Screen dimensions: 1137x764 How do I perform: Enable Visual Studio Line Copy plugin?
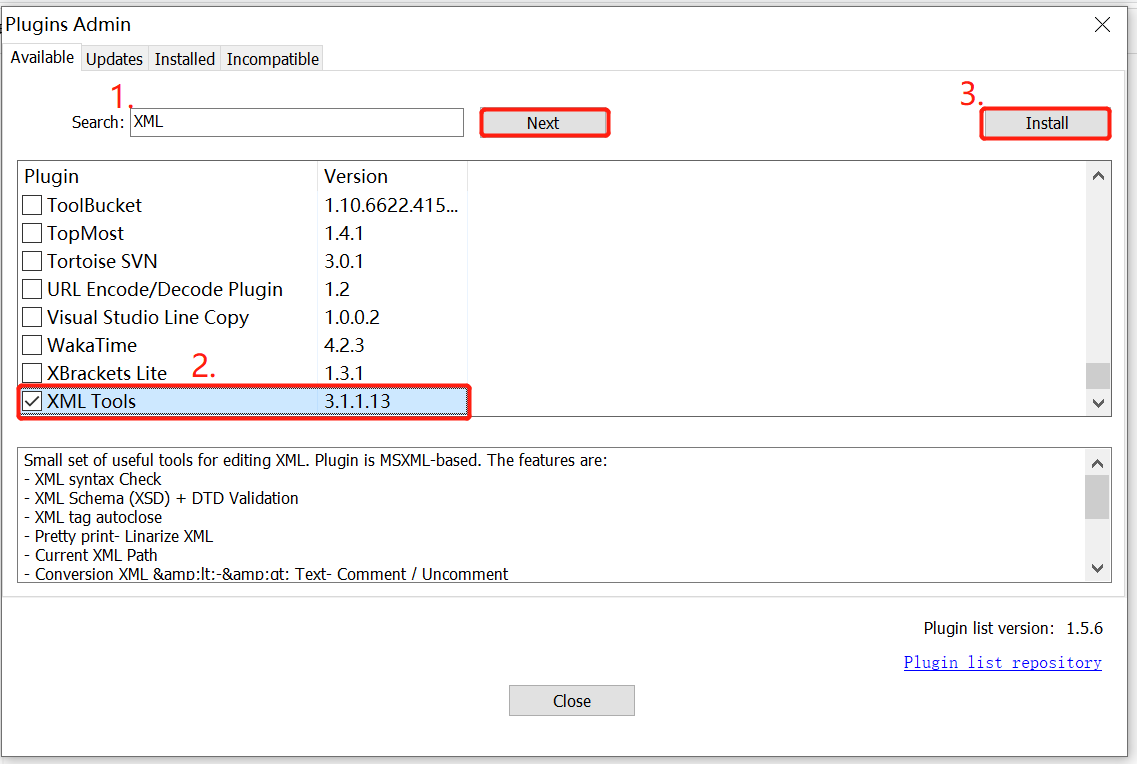click(31, 317)
